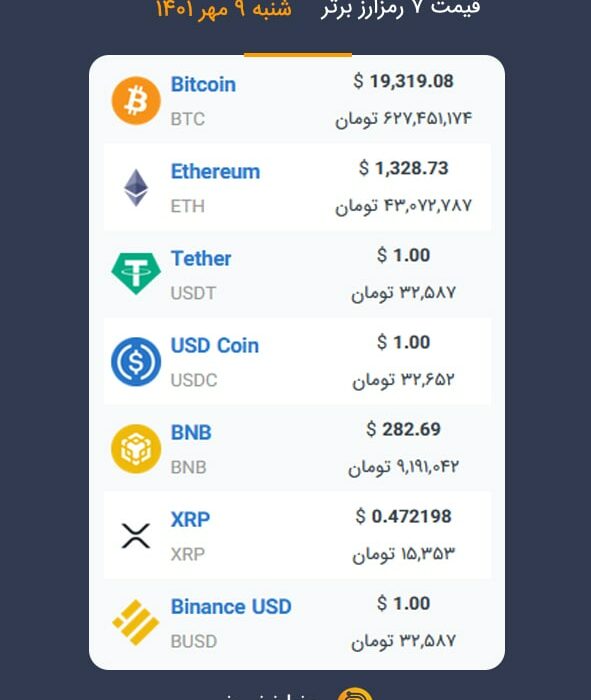591x700 pixels.
Task: Click the orange logo at bottom edge
Action: pos(355,694)
